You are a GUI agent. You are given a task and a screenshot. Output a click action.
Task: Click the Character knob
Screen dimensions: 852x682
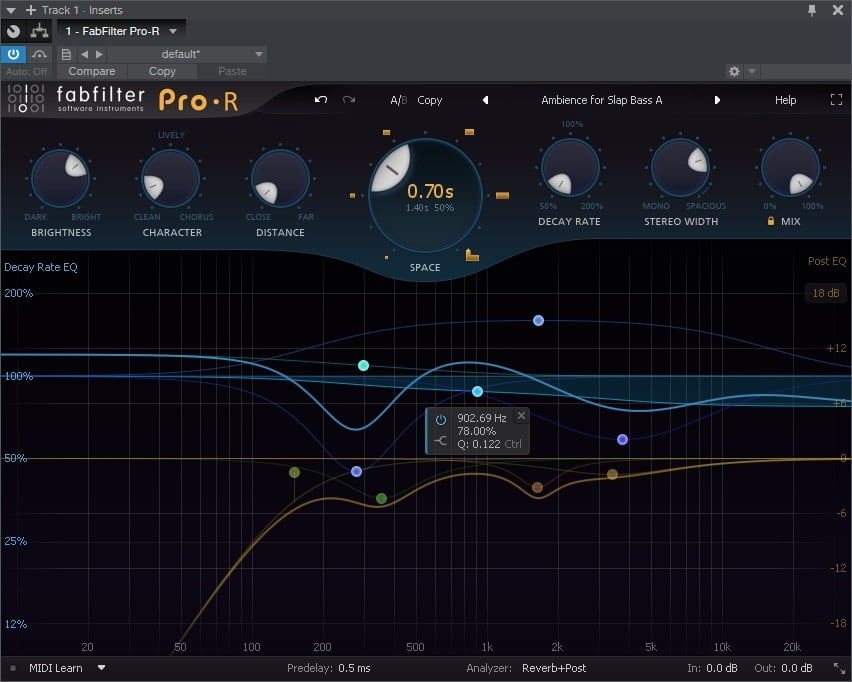coord(171,178)
